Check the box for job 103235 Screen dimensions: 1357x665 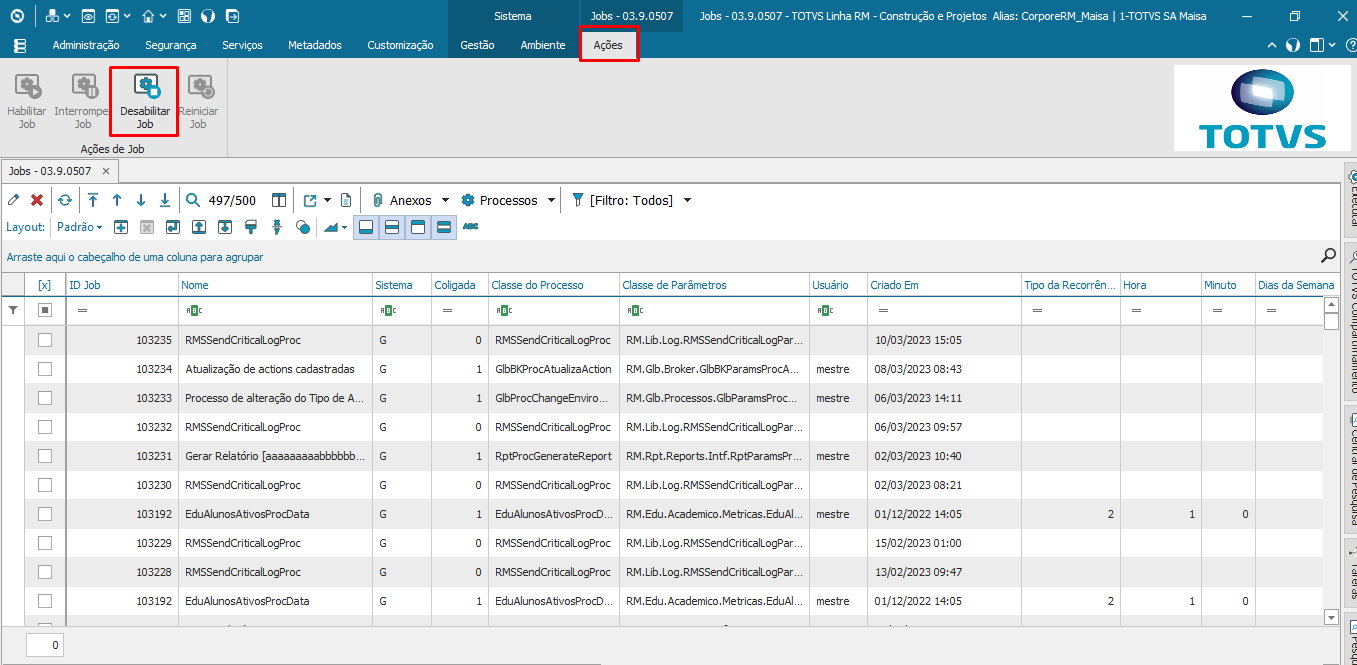click(x=44, y=340)
